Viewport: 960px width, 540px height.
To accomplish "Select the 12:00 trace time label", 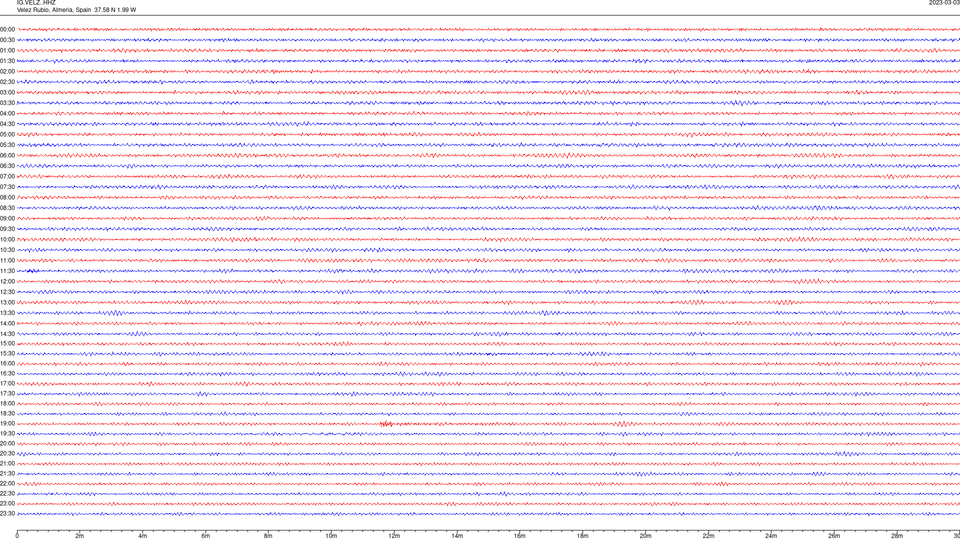I will click(x=7, y=282).
